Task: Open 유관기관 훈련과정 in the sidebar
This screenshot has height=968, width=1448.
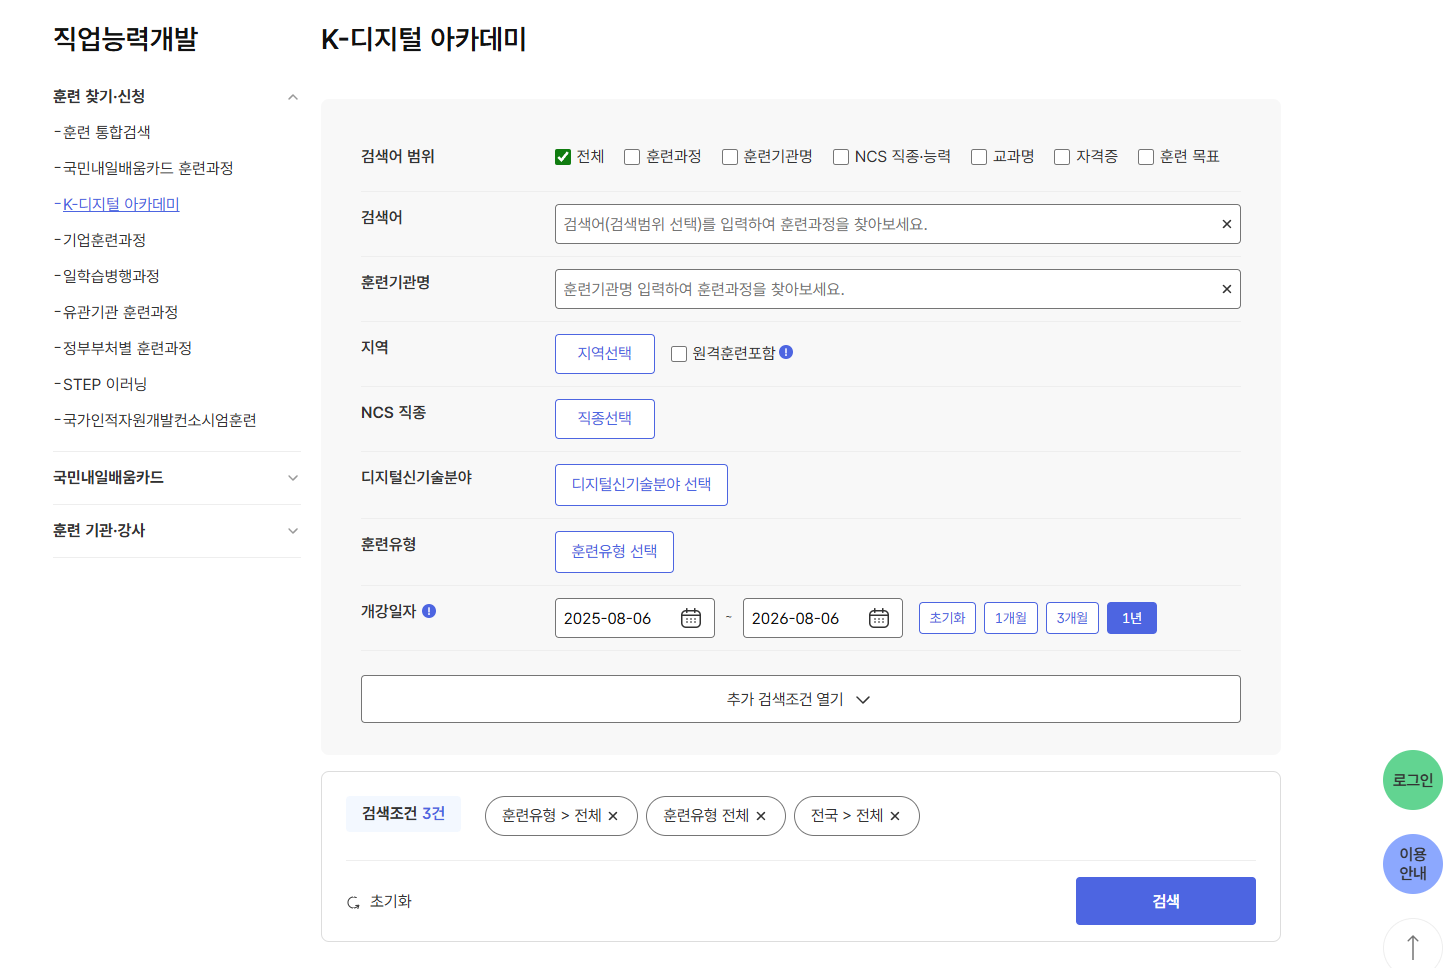Action: point(121,312)
